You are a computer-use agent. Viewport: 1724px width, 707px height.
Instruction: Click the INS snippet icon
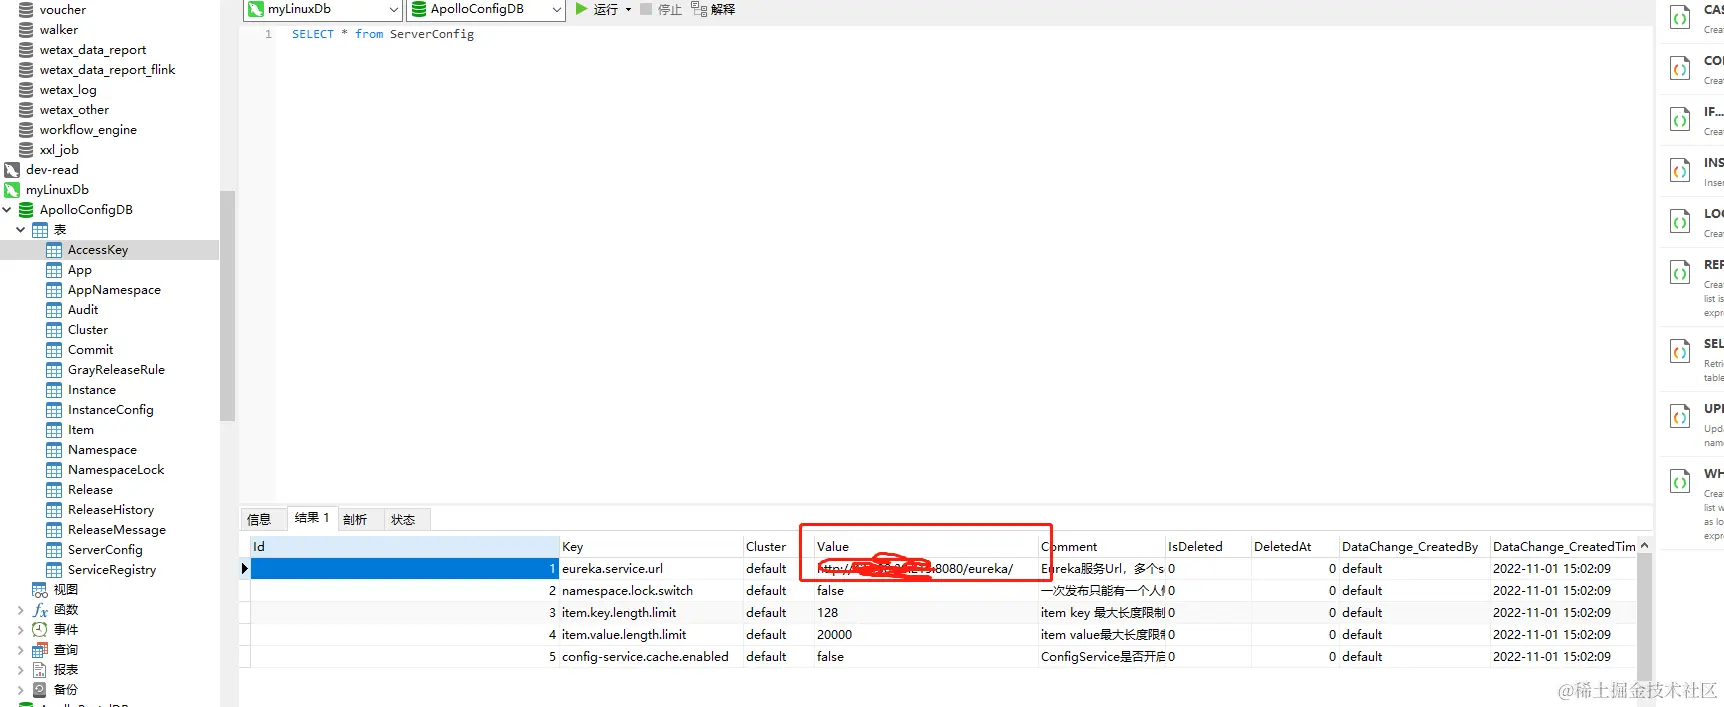pyautogui.click(x=1680, y=170)
